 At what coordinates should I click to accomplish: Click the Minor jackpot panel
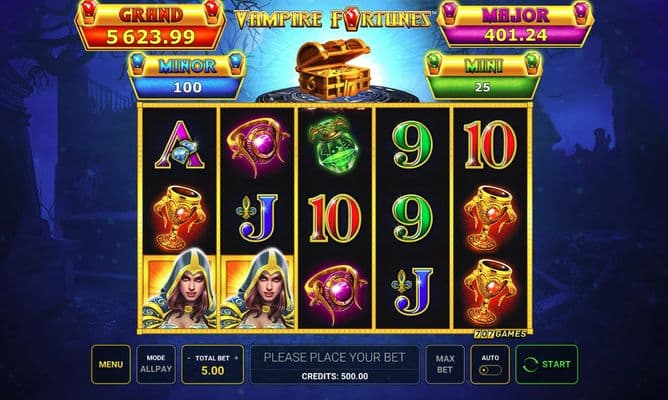[187, 76]
